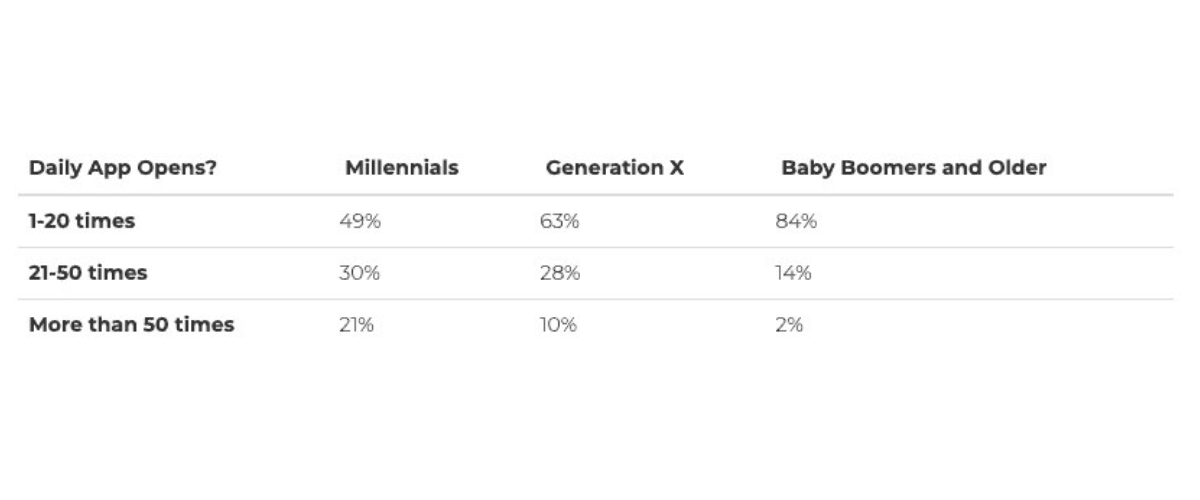
Task: Click the 10% Generation X value
Action: [x=558, y=325]
